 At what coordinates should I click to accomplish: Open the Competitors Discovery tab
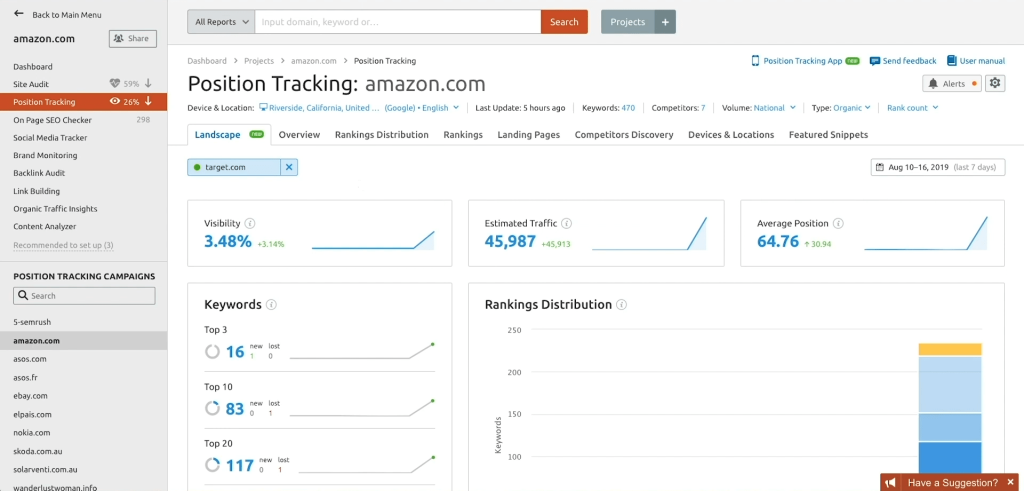tap(624, 135)
